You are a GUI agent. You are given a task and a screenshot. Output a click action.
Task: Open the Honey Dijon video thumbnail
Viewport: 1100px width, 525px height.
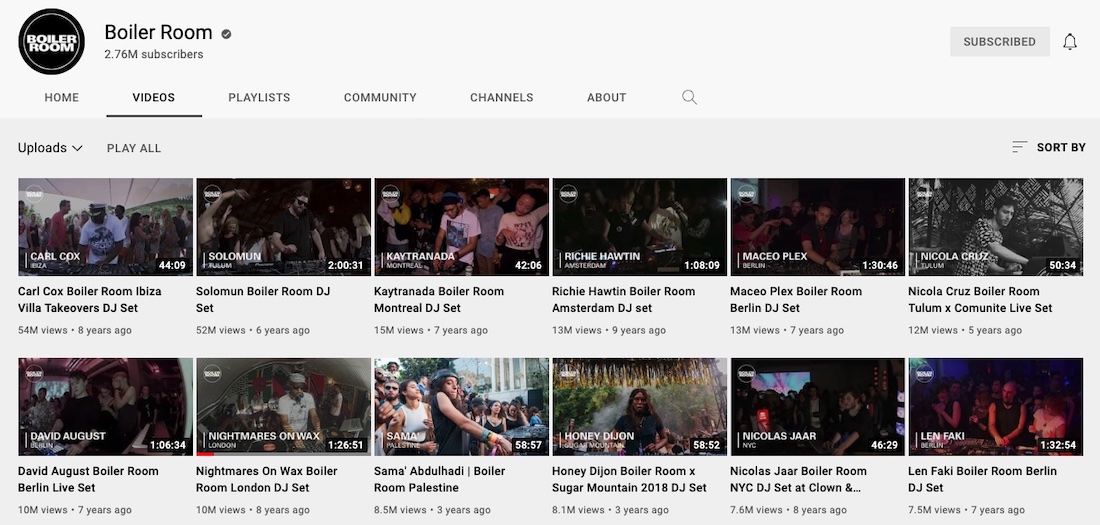[639, 406]
